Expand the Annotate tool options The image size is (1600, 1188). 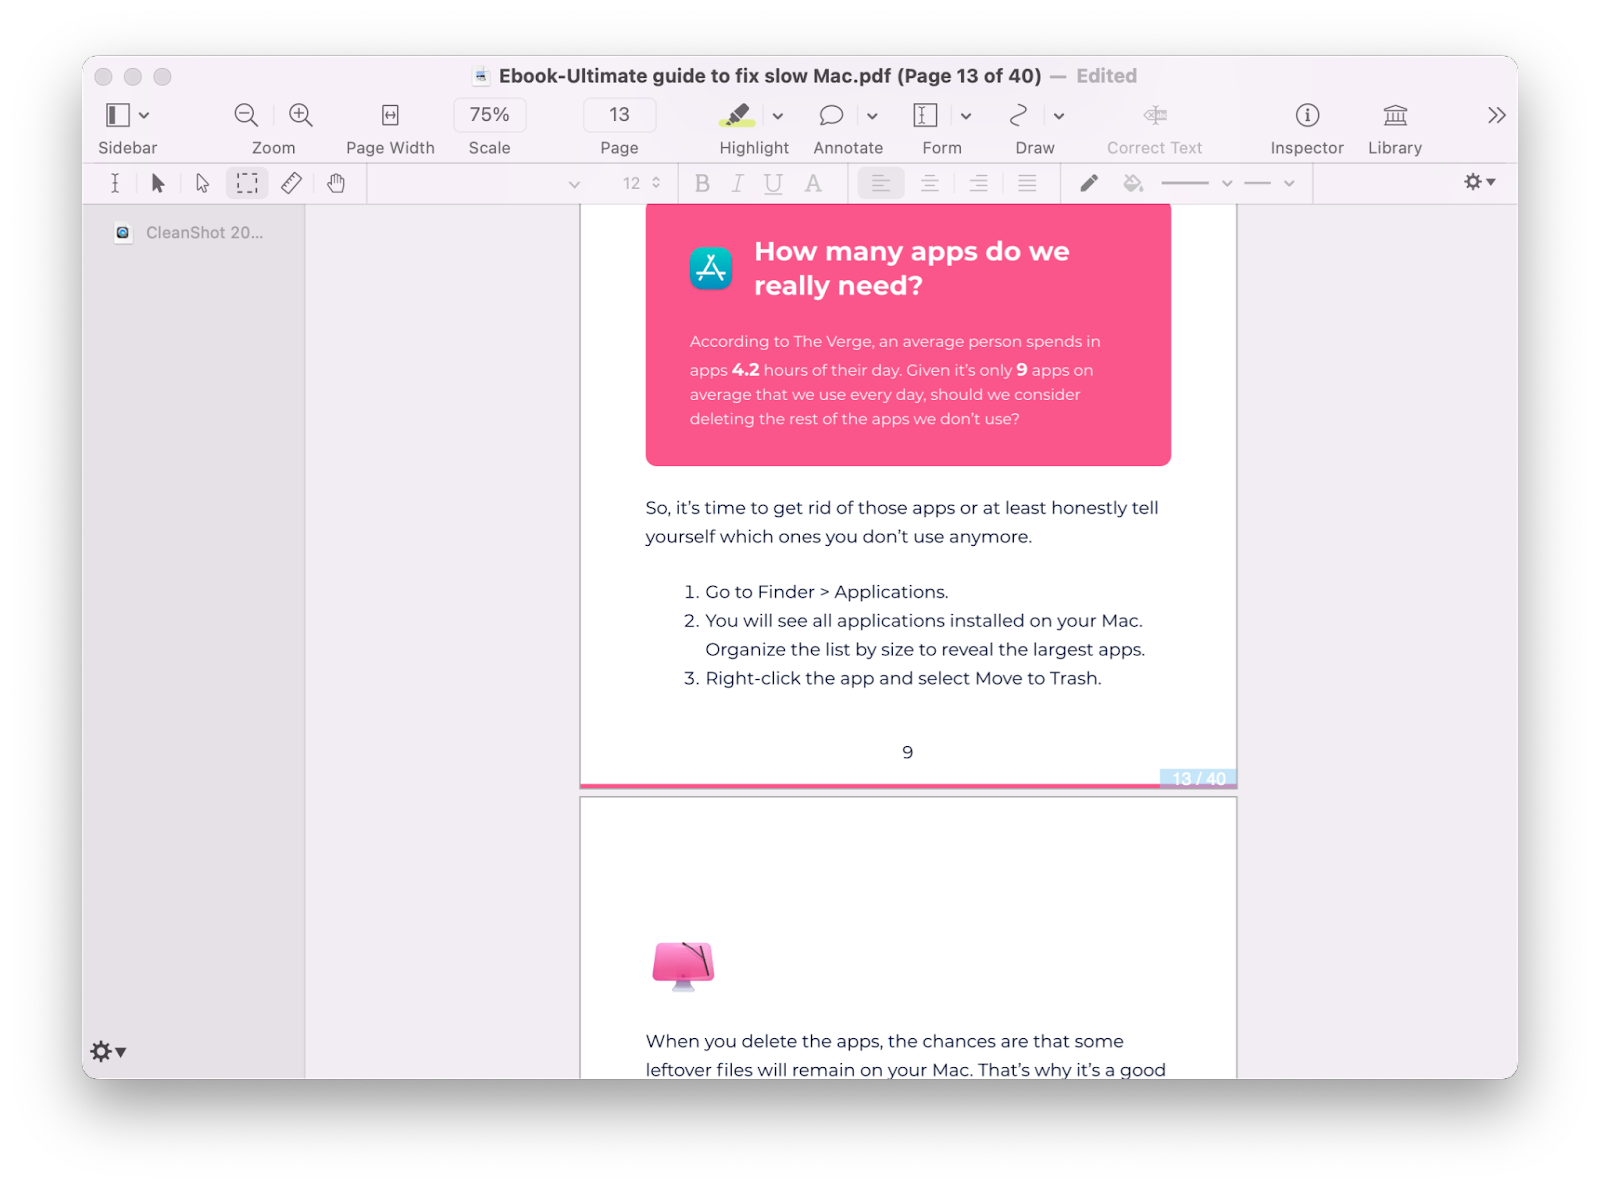pyautogui.click(x=872, y=116)
